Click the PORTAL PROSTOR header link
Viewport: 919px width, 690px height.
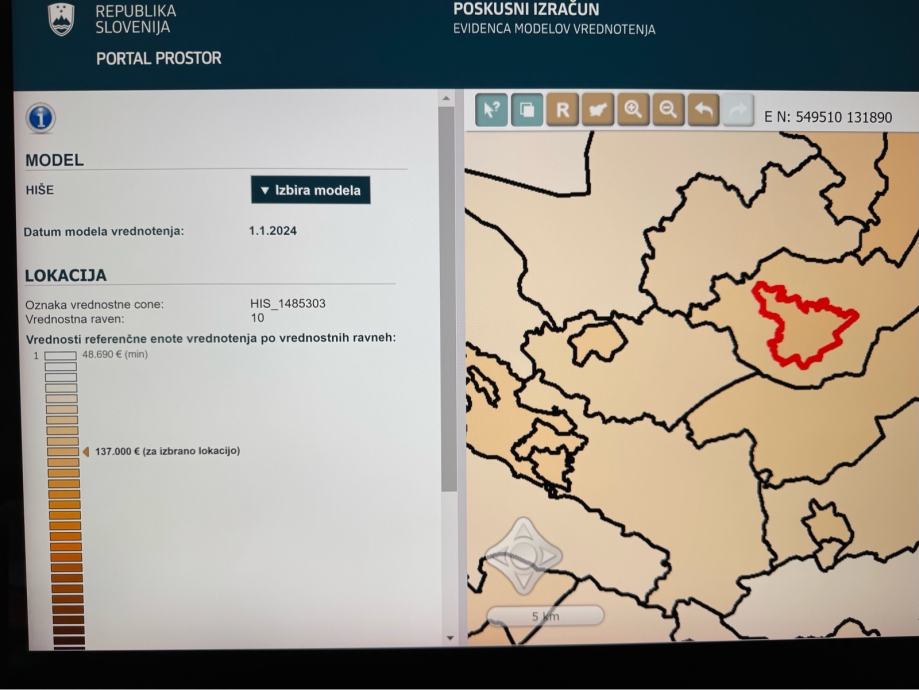[158, 58]
